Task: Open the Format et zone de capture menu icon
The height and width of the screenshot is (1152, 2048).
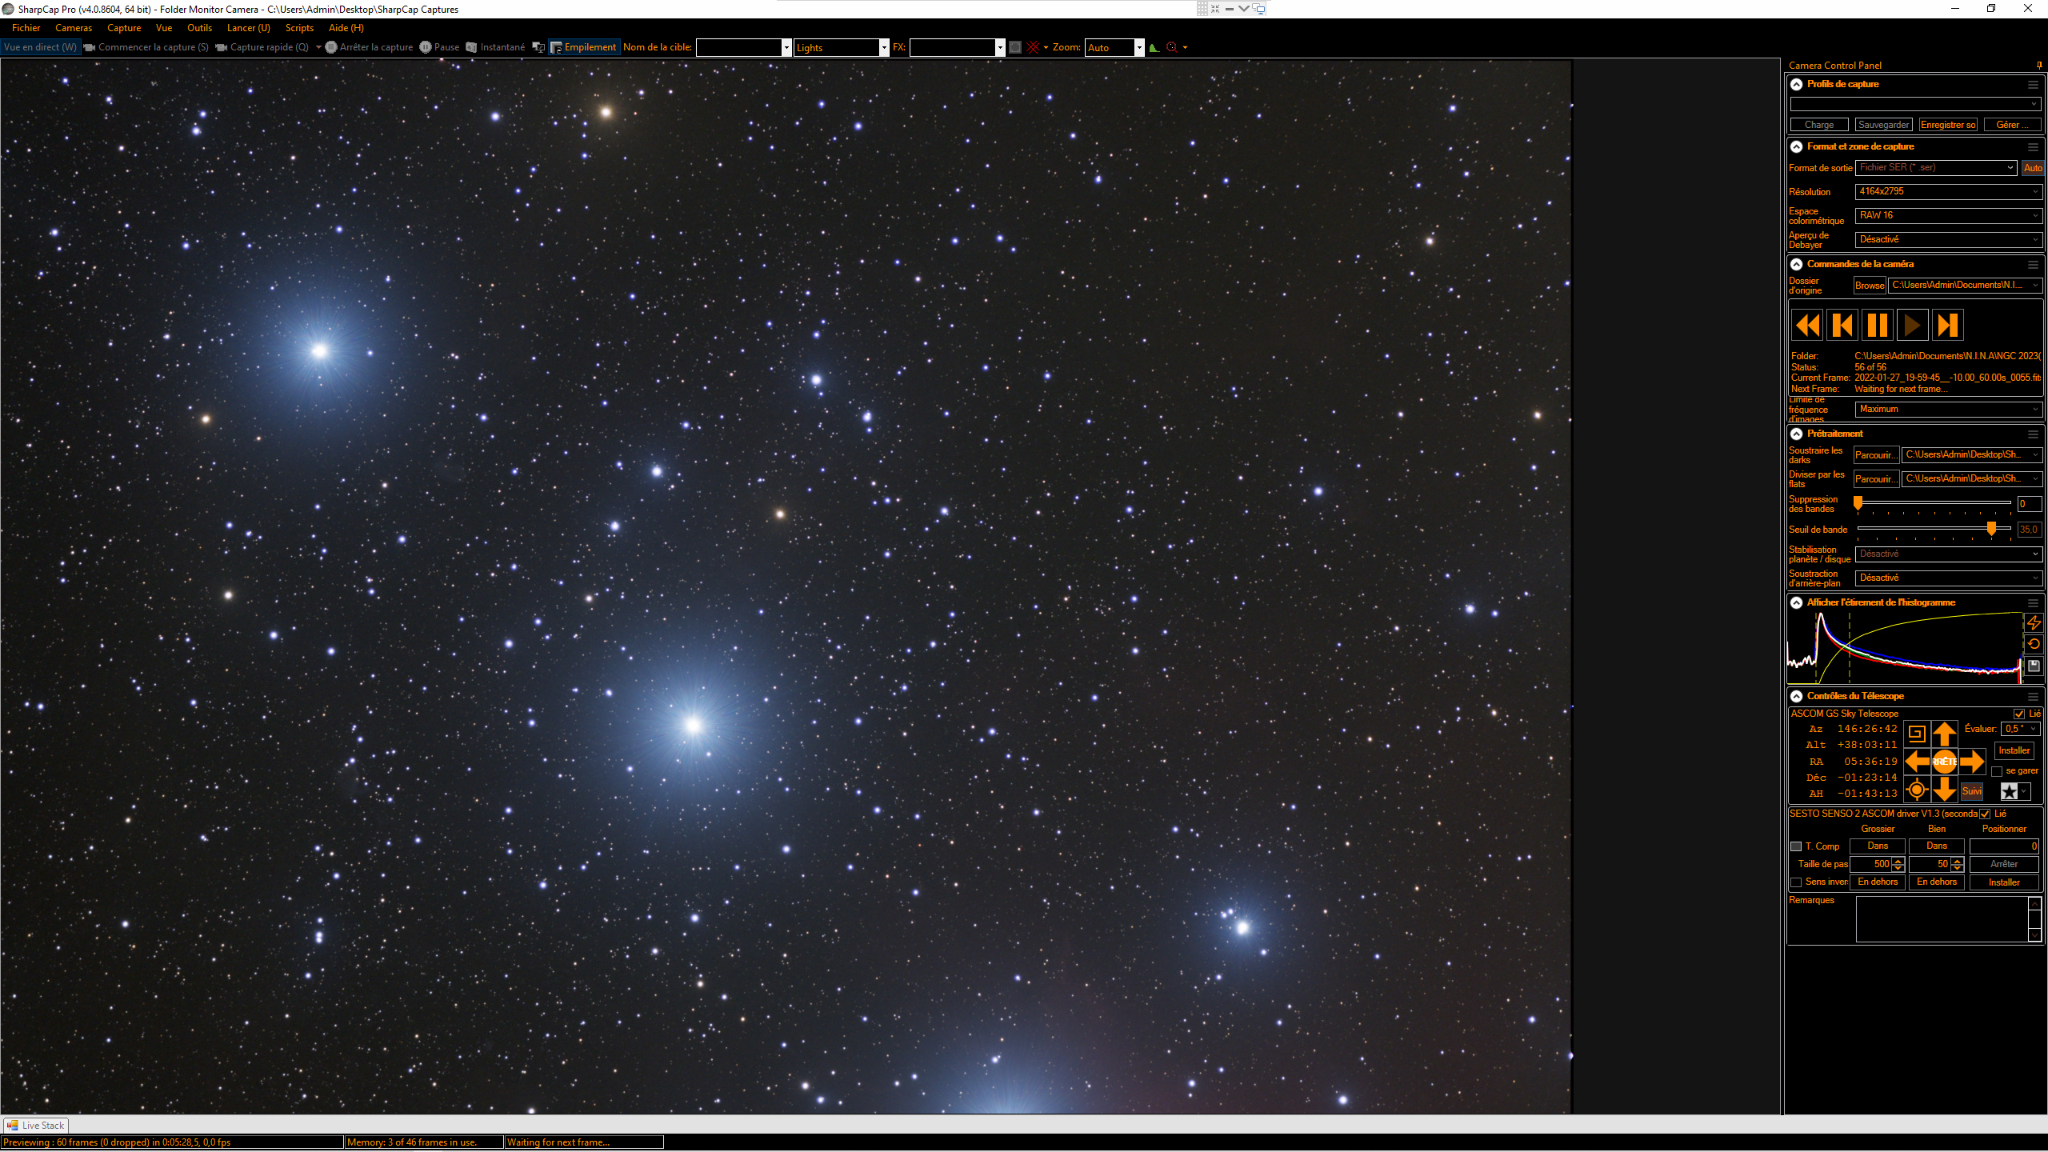Action: (x=2033, y=147)
